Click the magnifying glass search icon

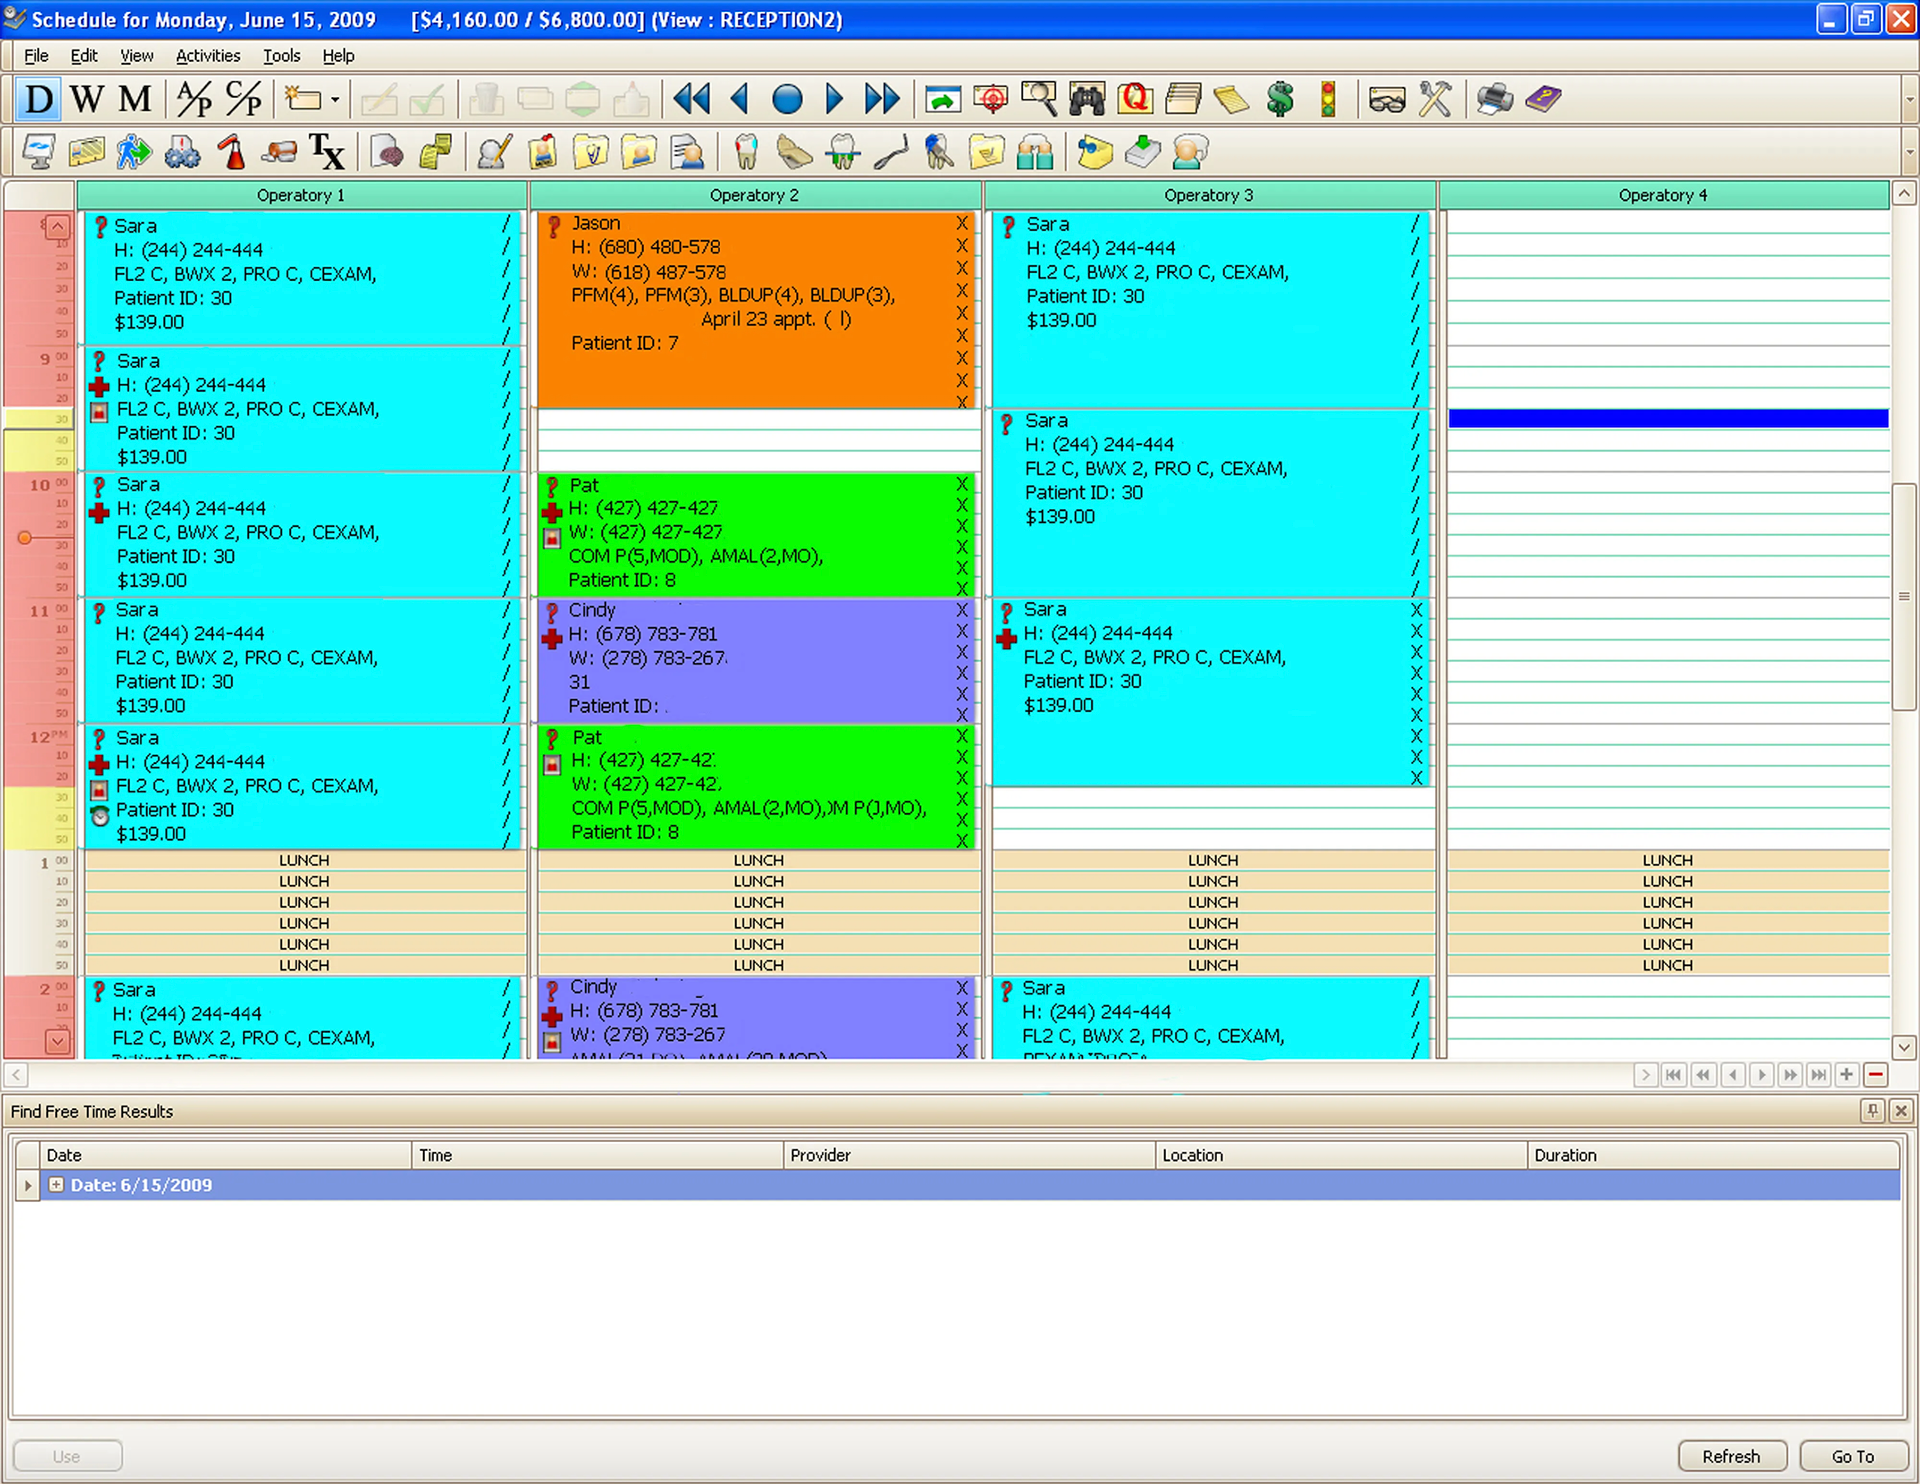(x=1039, y=99)
